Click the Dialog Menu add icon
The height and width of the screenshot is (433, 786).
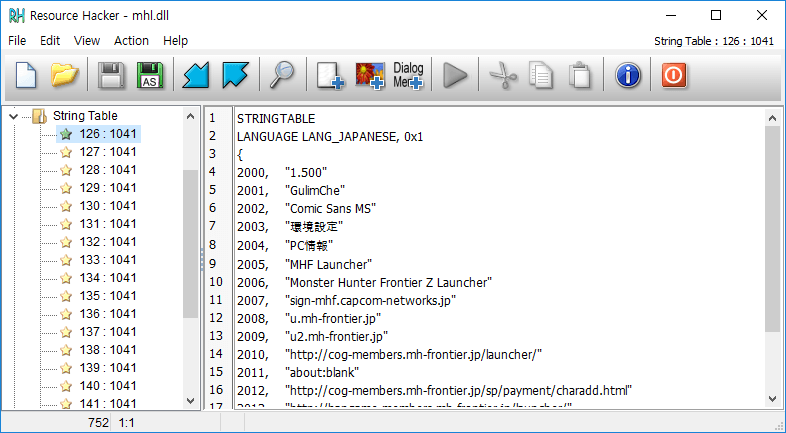click(x=408, y=75)
